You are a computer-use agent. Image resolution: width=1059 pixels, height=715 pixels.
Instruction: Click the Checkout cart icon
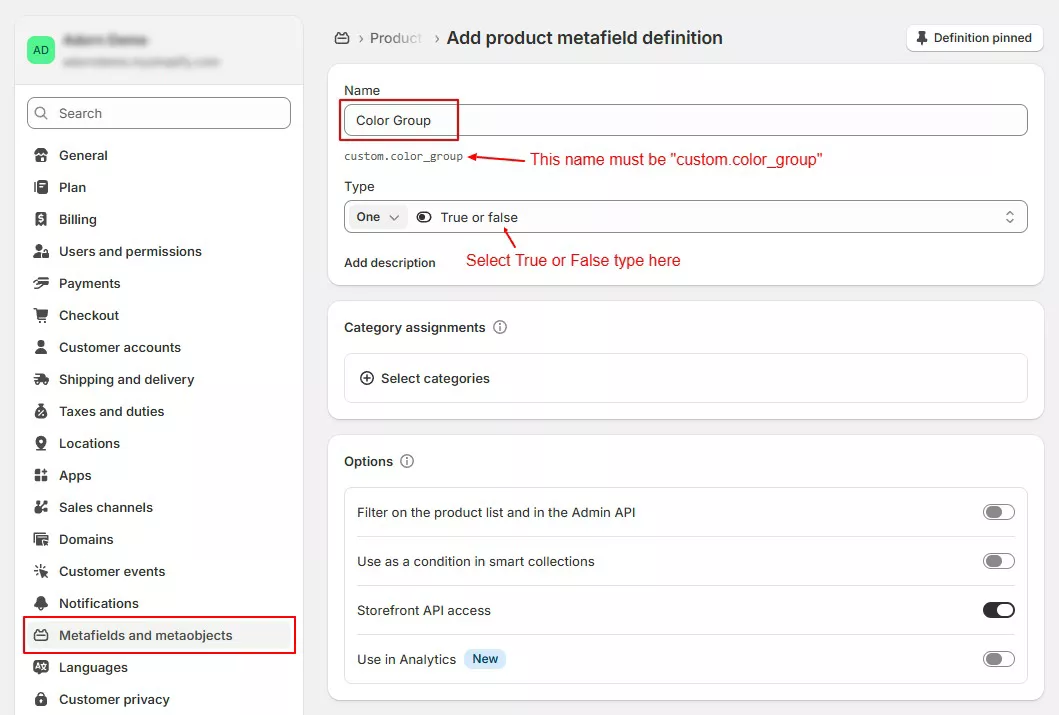[41, 316]
